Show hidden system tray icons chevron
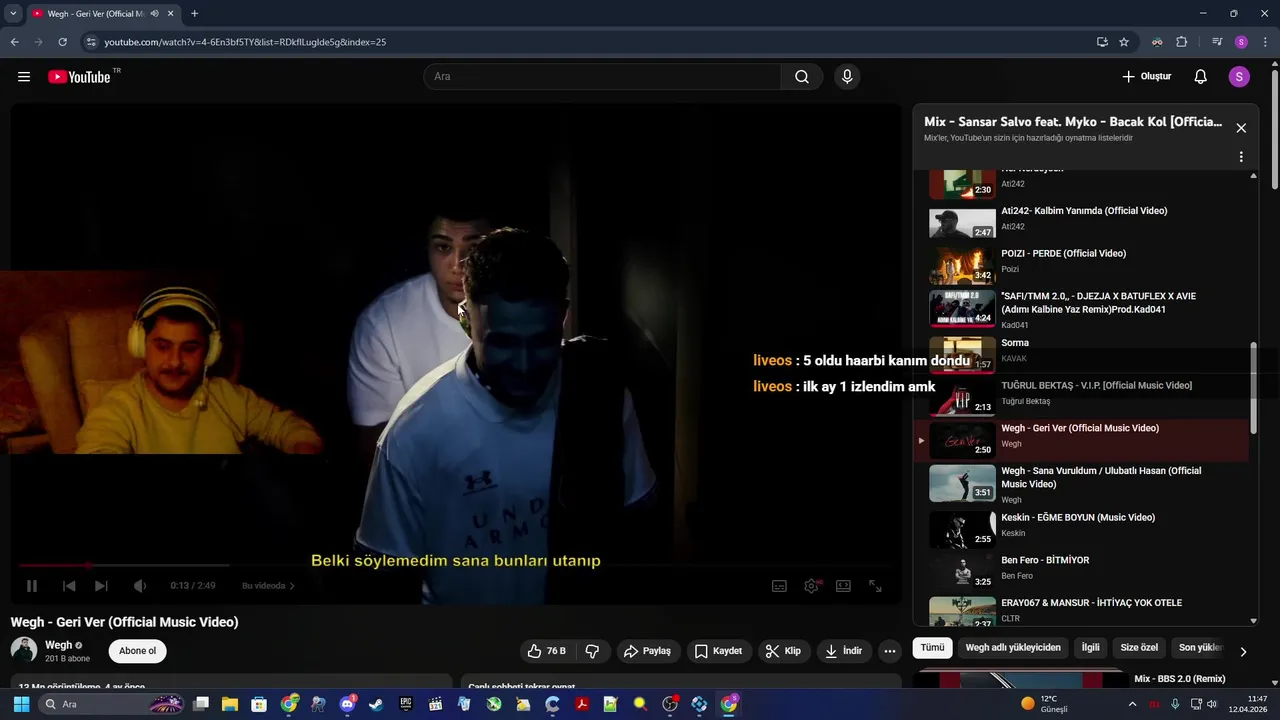Viewport: 1280px width, 720px height. coord(1132,704)
